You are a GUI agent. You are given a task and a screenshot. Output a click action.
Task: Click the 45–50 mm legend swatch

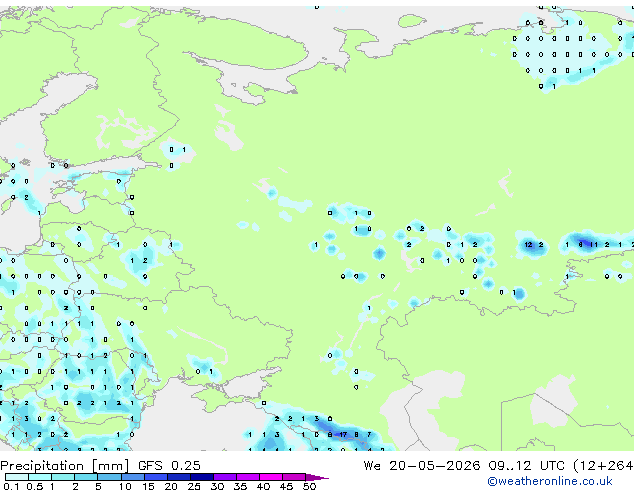pyautogui.click(x=294, y=477)
